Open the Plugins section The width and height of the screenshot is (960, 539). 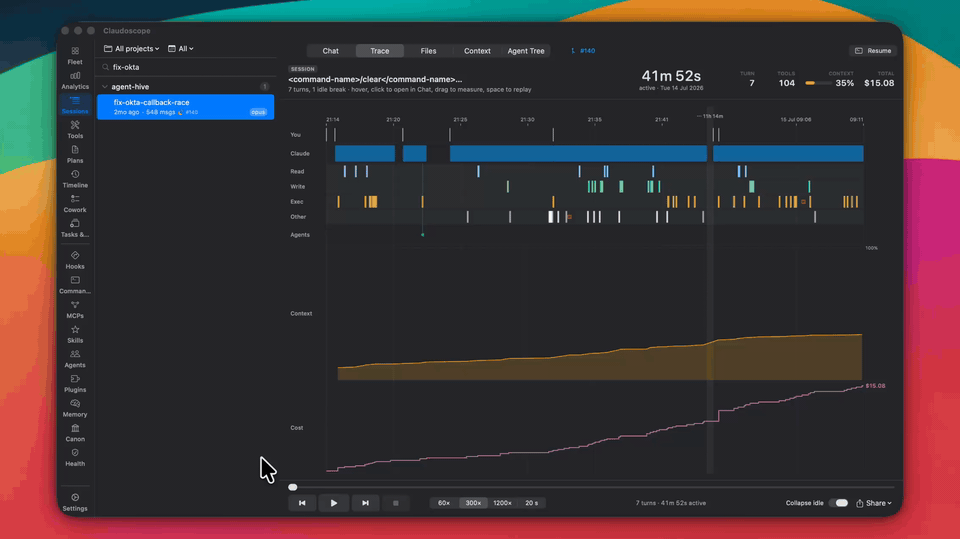point(75,383)
